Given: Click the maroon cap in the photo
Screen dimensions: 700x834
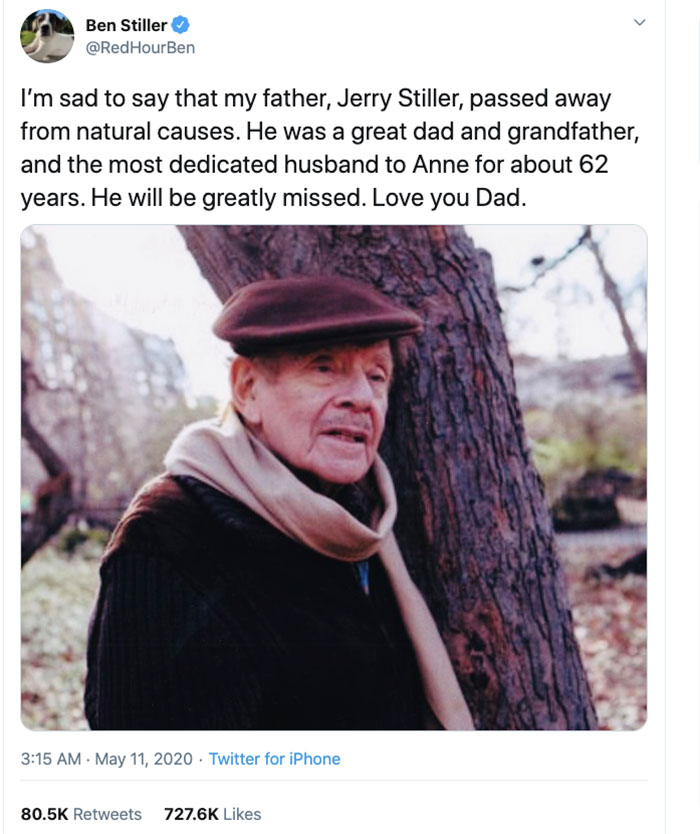Looking at the screenshot, I should tap(317, 312).
